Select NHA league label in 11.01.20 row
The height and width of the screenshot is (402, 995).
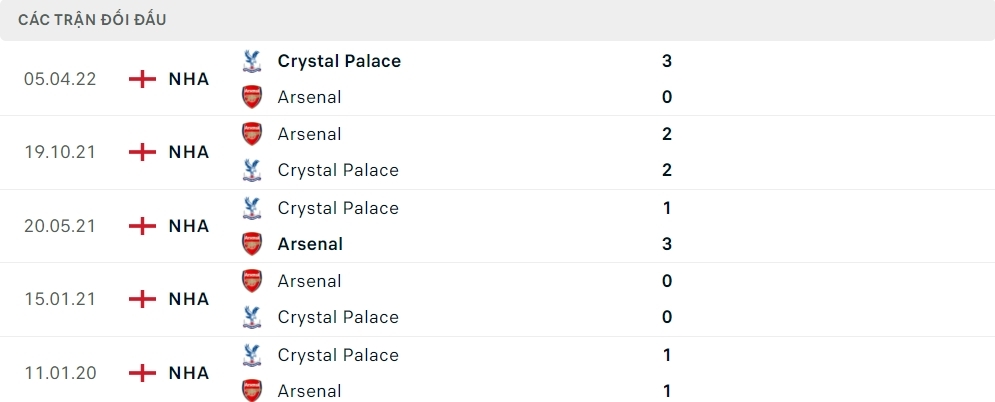click(189, 373)
